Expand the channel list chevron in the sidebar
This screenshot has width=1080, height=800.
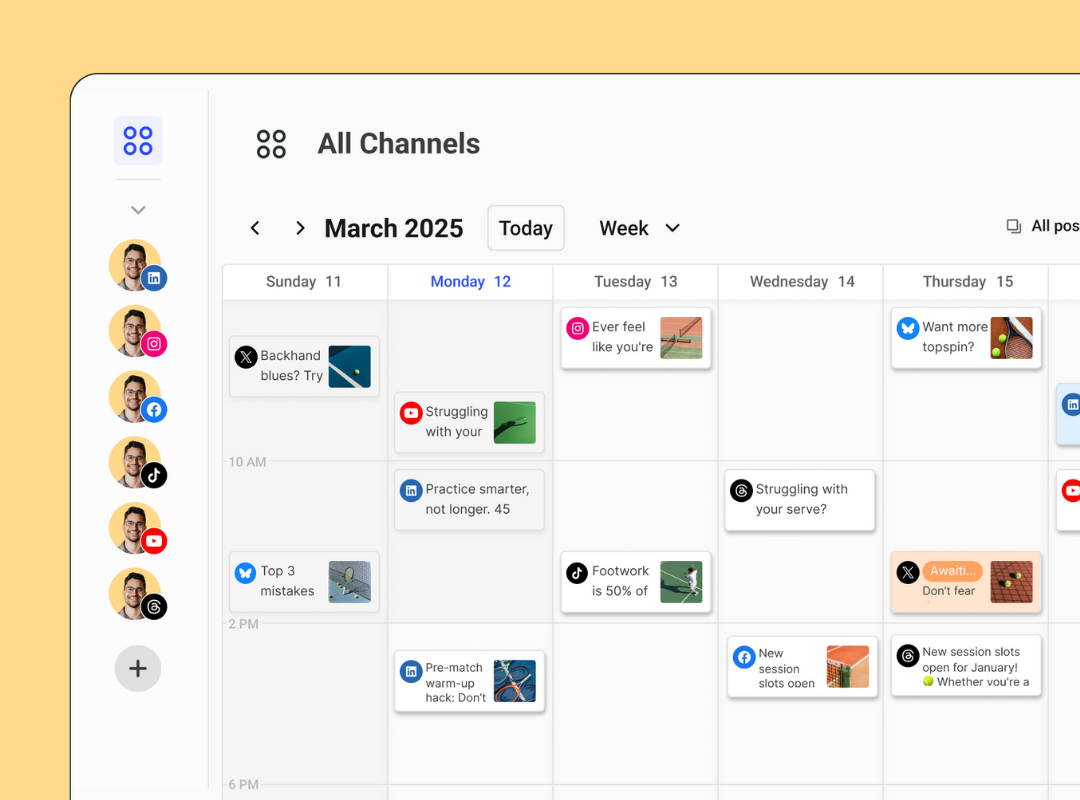[x=137, y=209]
